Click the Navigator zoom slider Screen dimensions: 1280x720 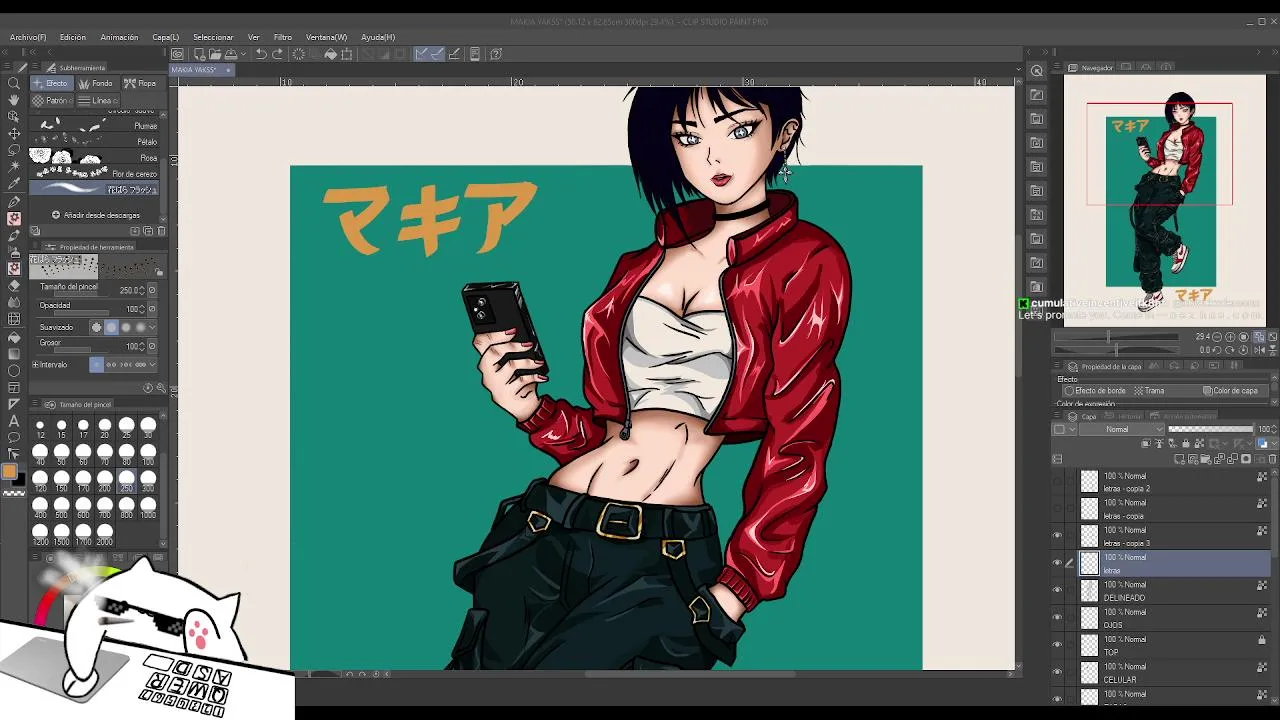point(1117,337)
